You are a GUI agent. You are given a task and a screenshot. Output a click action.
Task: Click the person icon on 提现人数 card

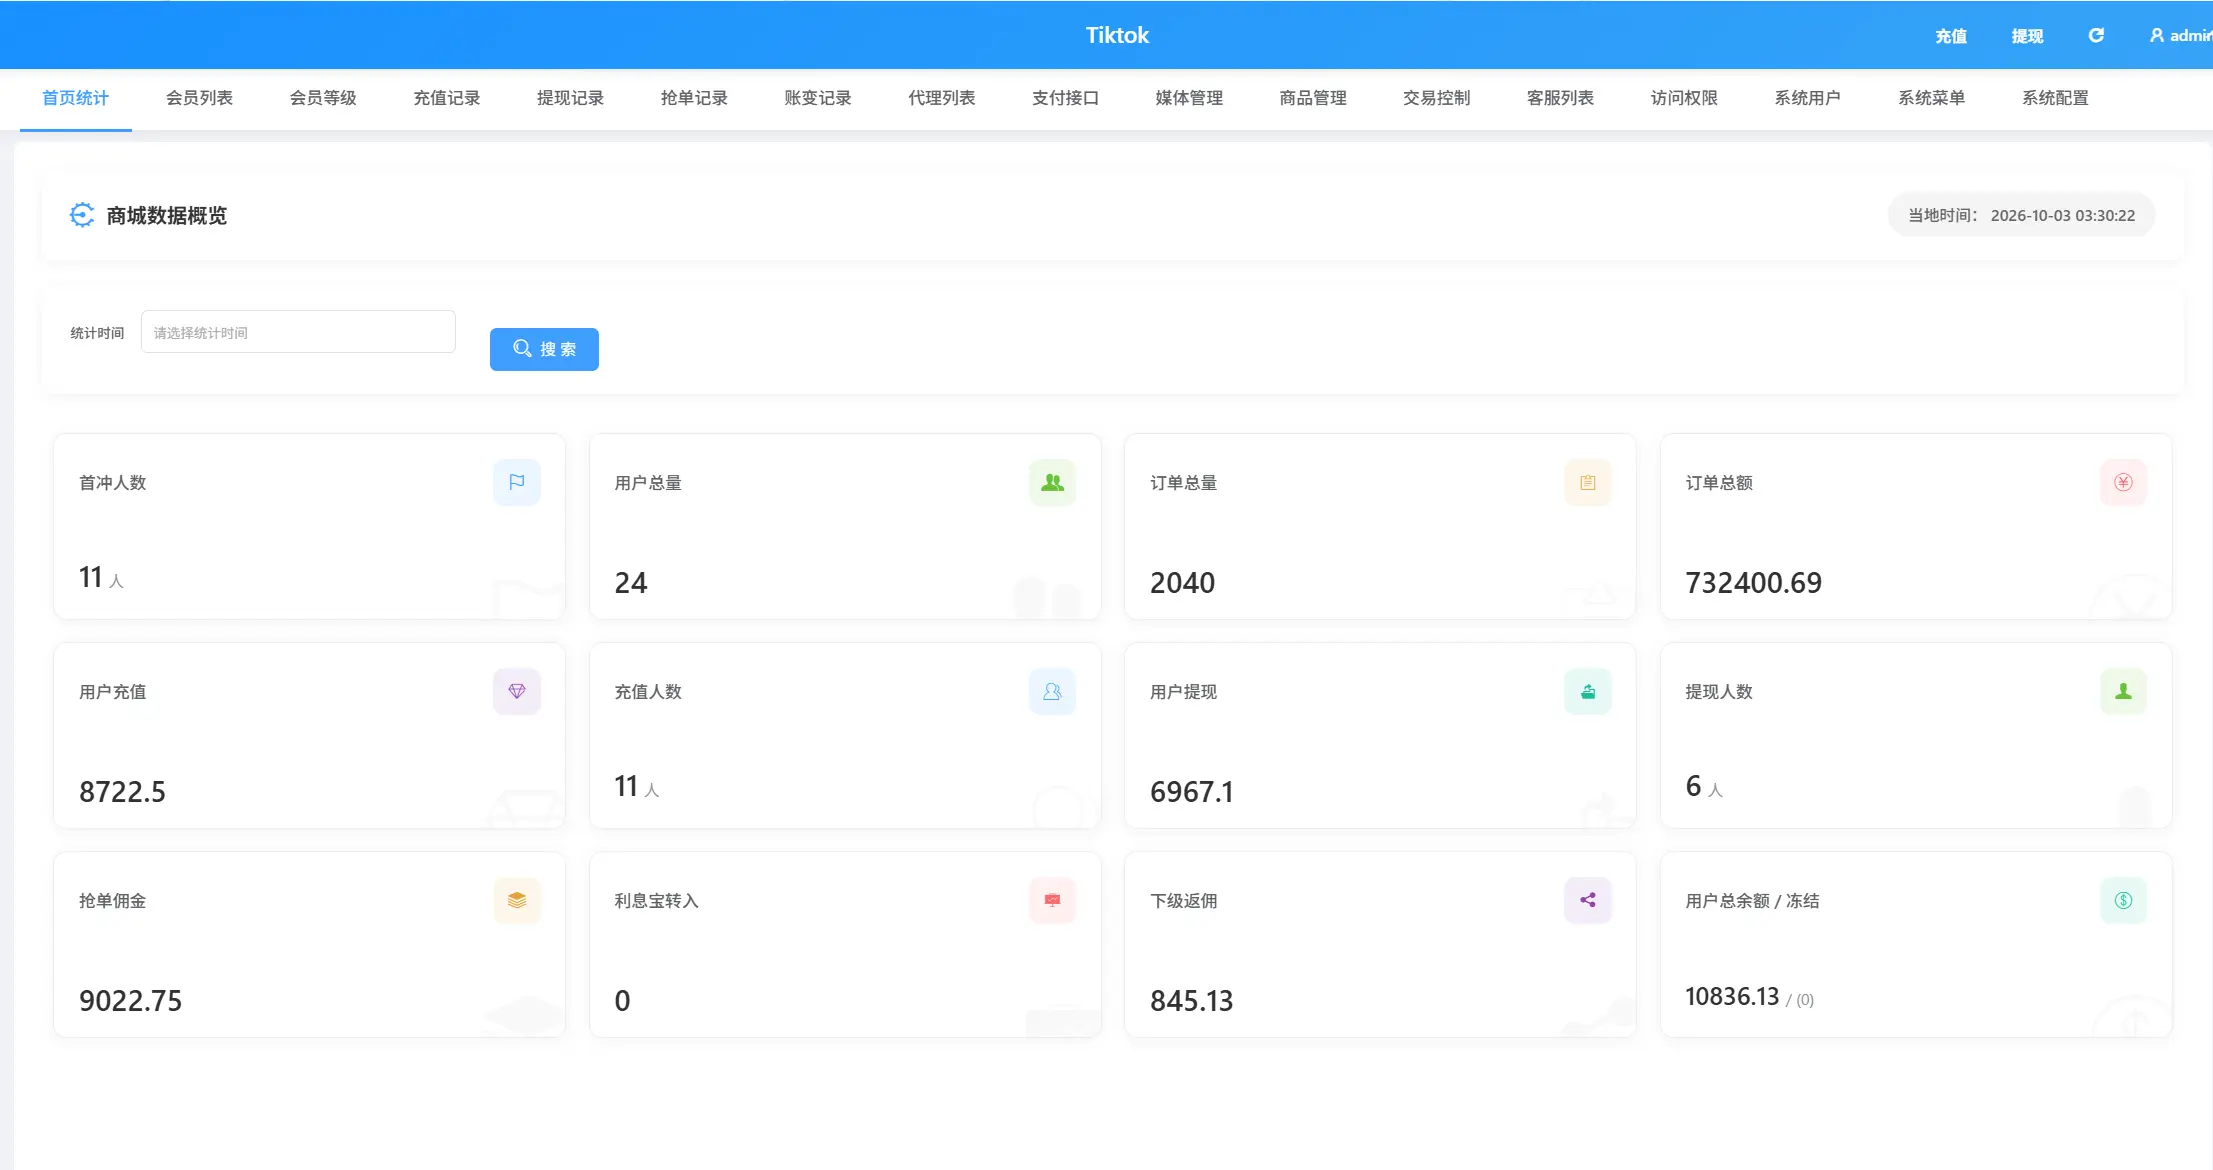(2123, 691)
